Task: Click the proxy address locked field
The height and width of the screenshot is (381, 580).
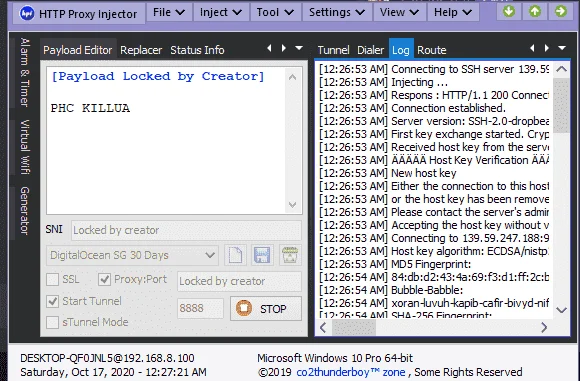Action: pos(239,281)
